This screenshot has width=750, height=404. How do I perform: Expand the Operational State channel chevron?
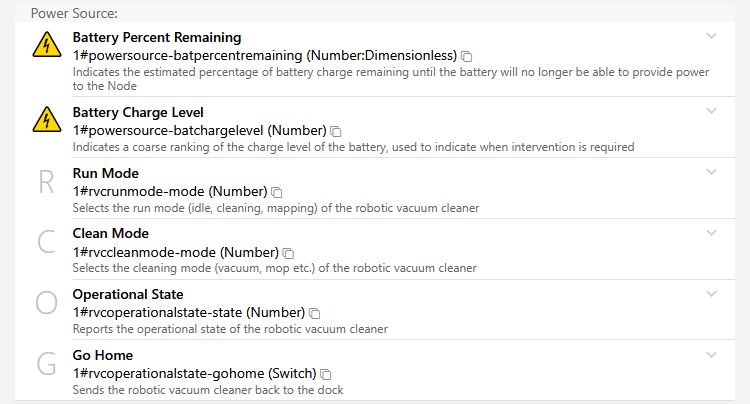click(x=711, y=294)
